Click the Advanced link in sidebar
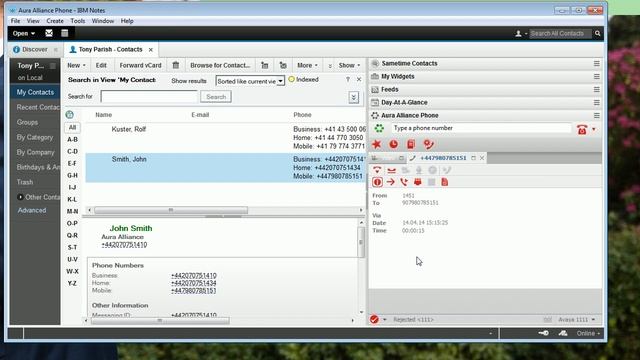Viewport: 640px width, 360px height. 32,210
